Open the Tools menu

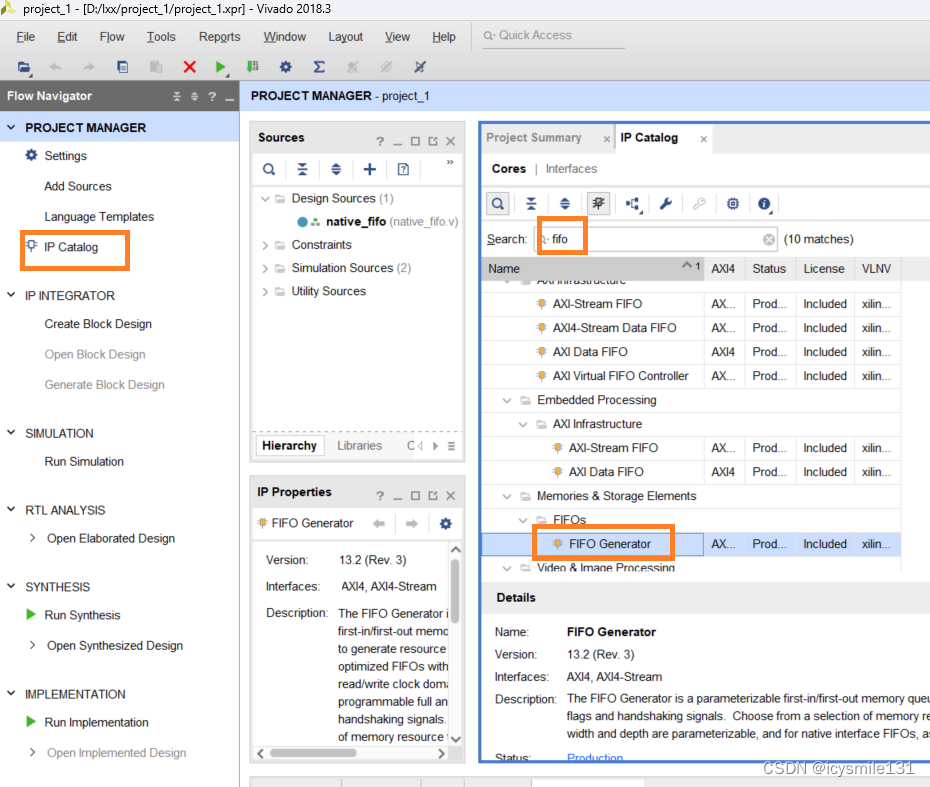pos(161,37)
